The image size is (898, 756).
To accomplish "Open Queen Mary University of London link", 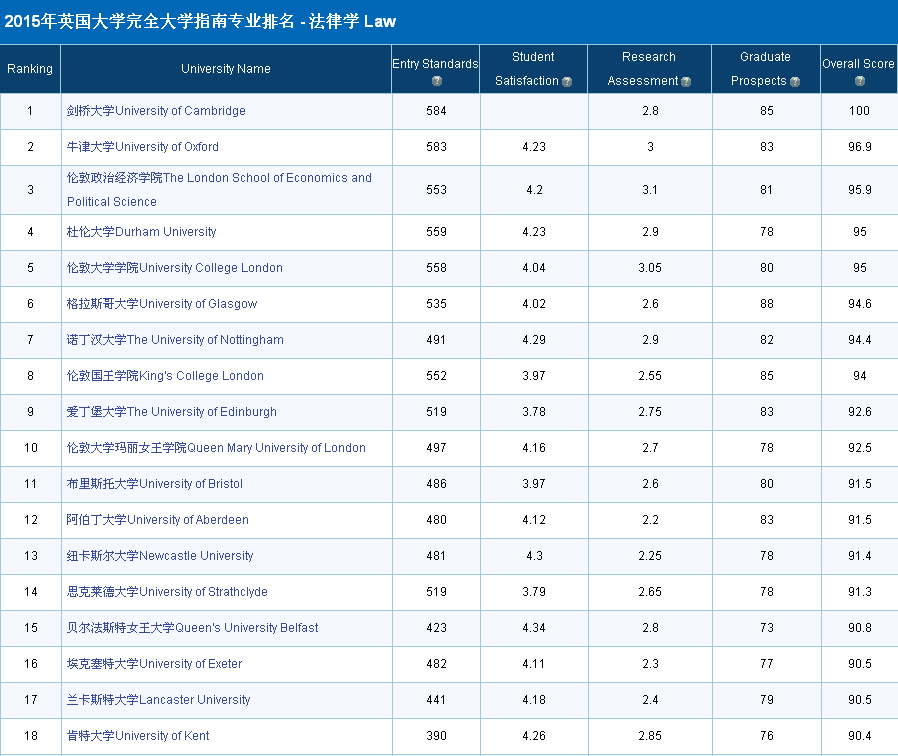I will click(x=216, y=448).
